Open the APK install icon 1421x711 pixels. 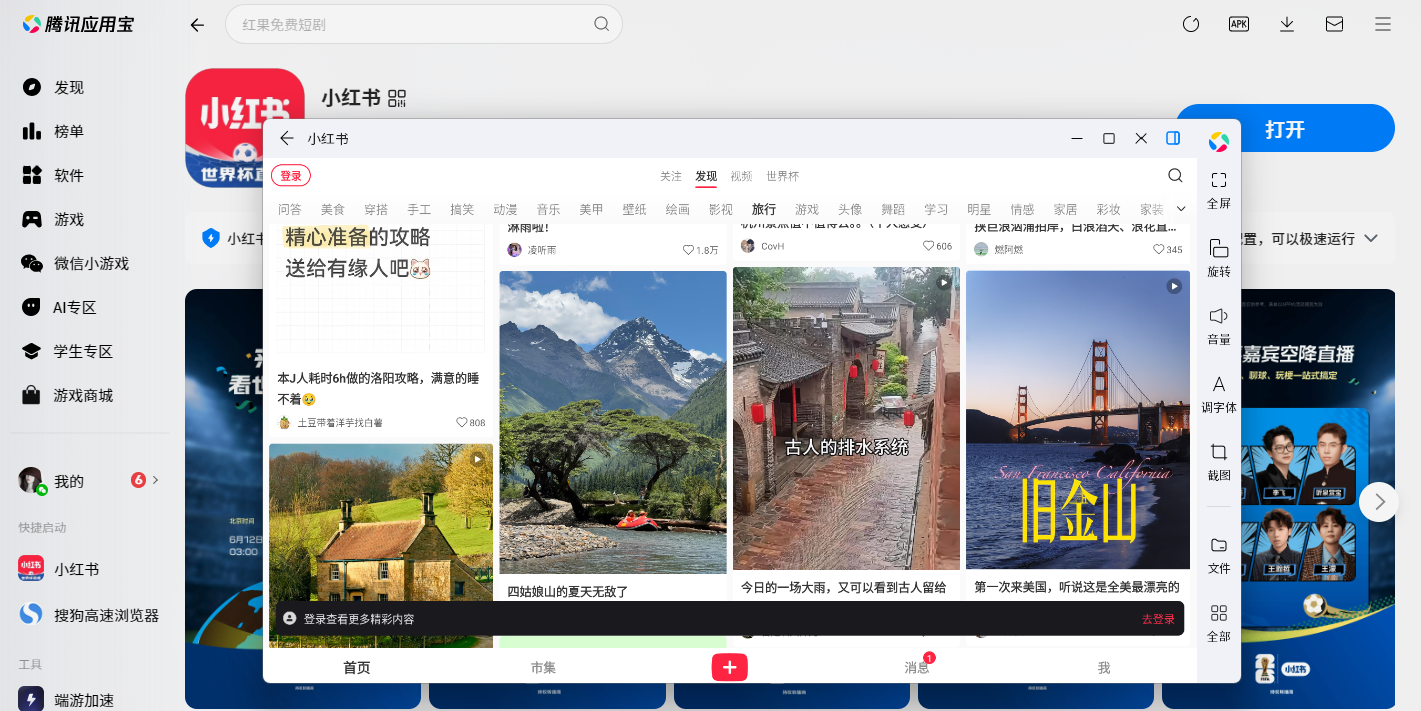(x=1239, y=24)
